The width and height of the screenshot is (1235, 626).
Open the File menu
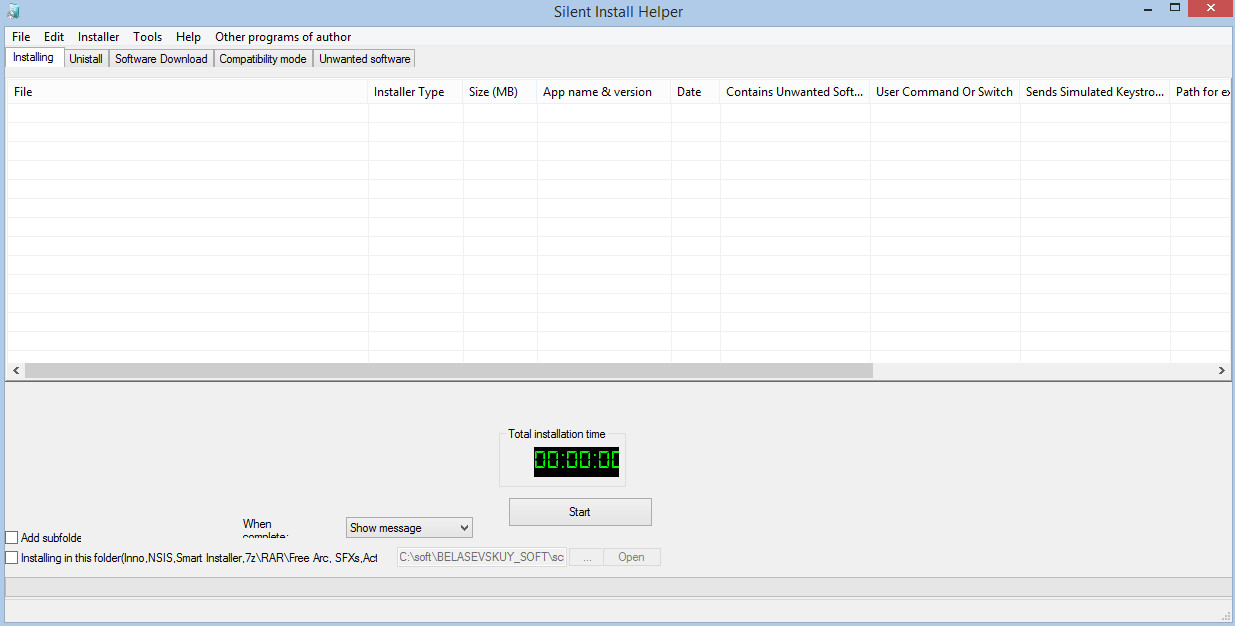(x=21, y=37)
